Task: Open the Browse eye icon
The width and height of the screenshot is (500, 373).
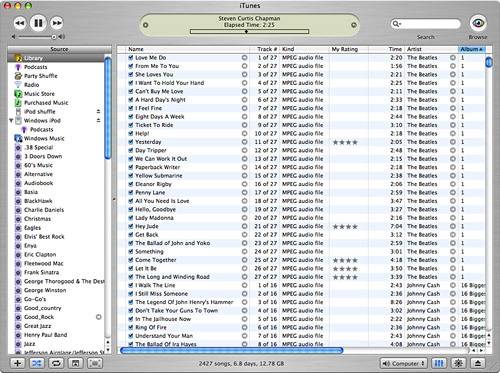Action: tap(478, 23)
